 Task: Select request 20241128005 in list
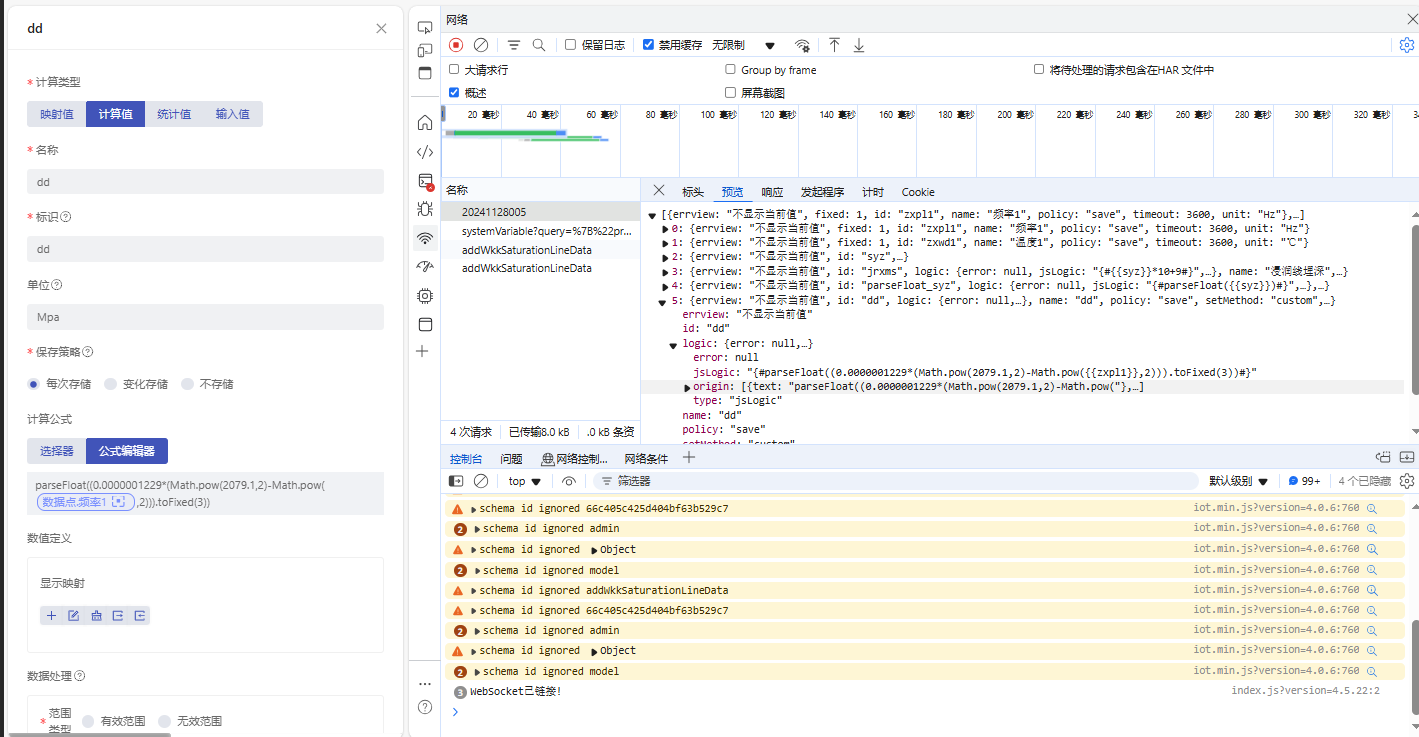pos(541,212)
